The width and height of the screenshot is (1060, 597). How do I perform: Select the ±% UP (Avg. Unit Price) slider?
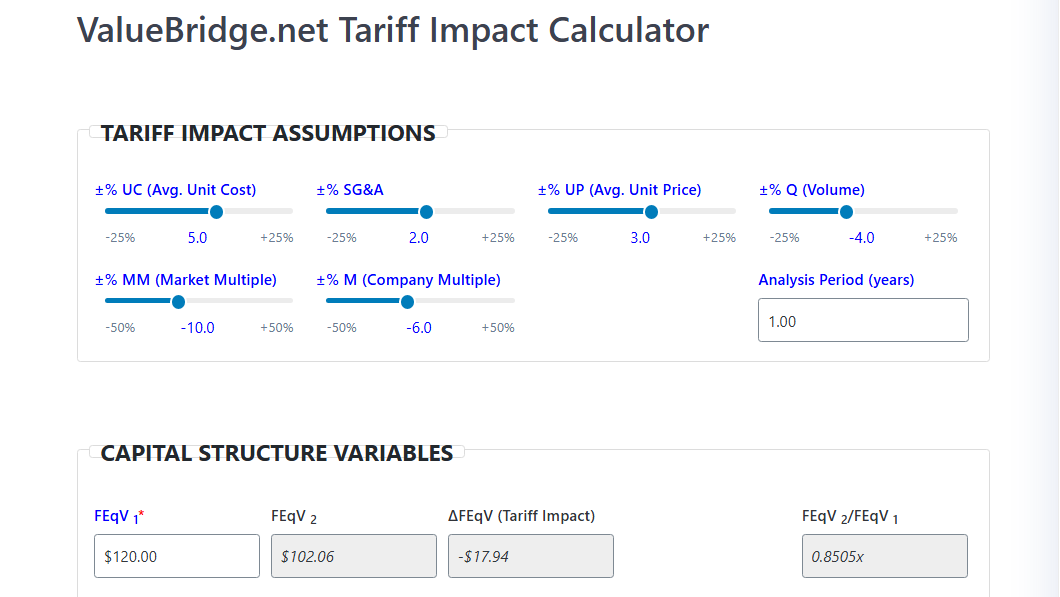click(651, 212)
